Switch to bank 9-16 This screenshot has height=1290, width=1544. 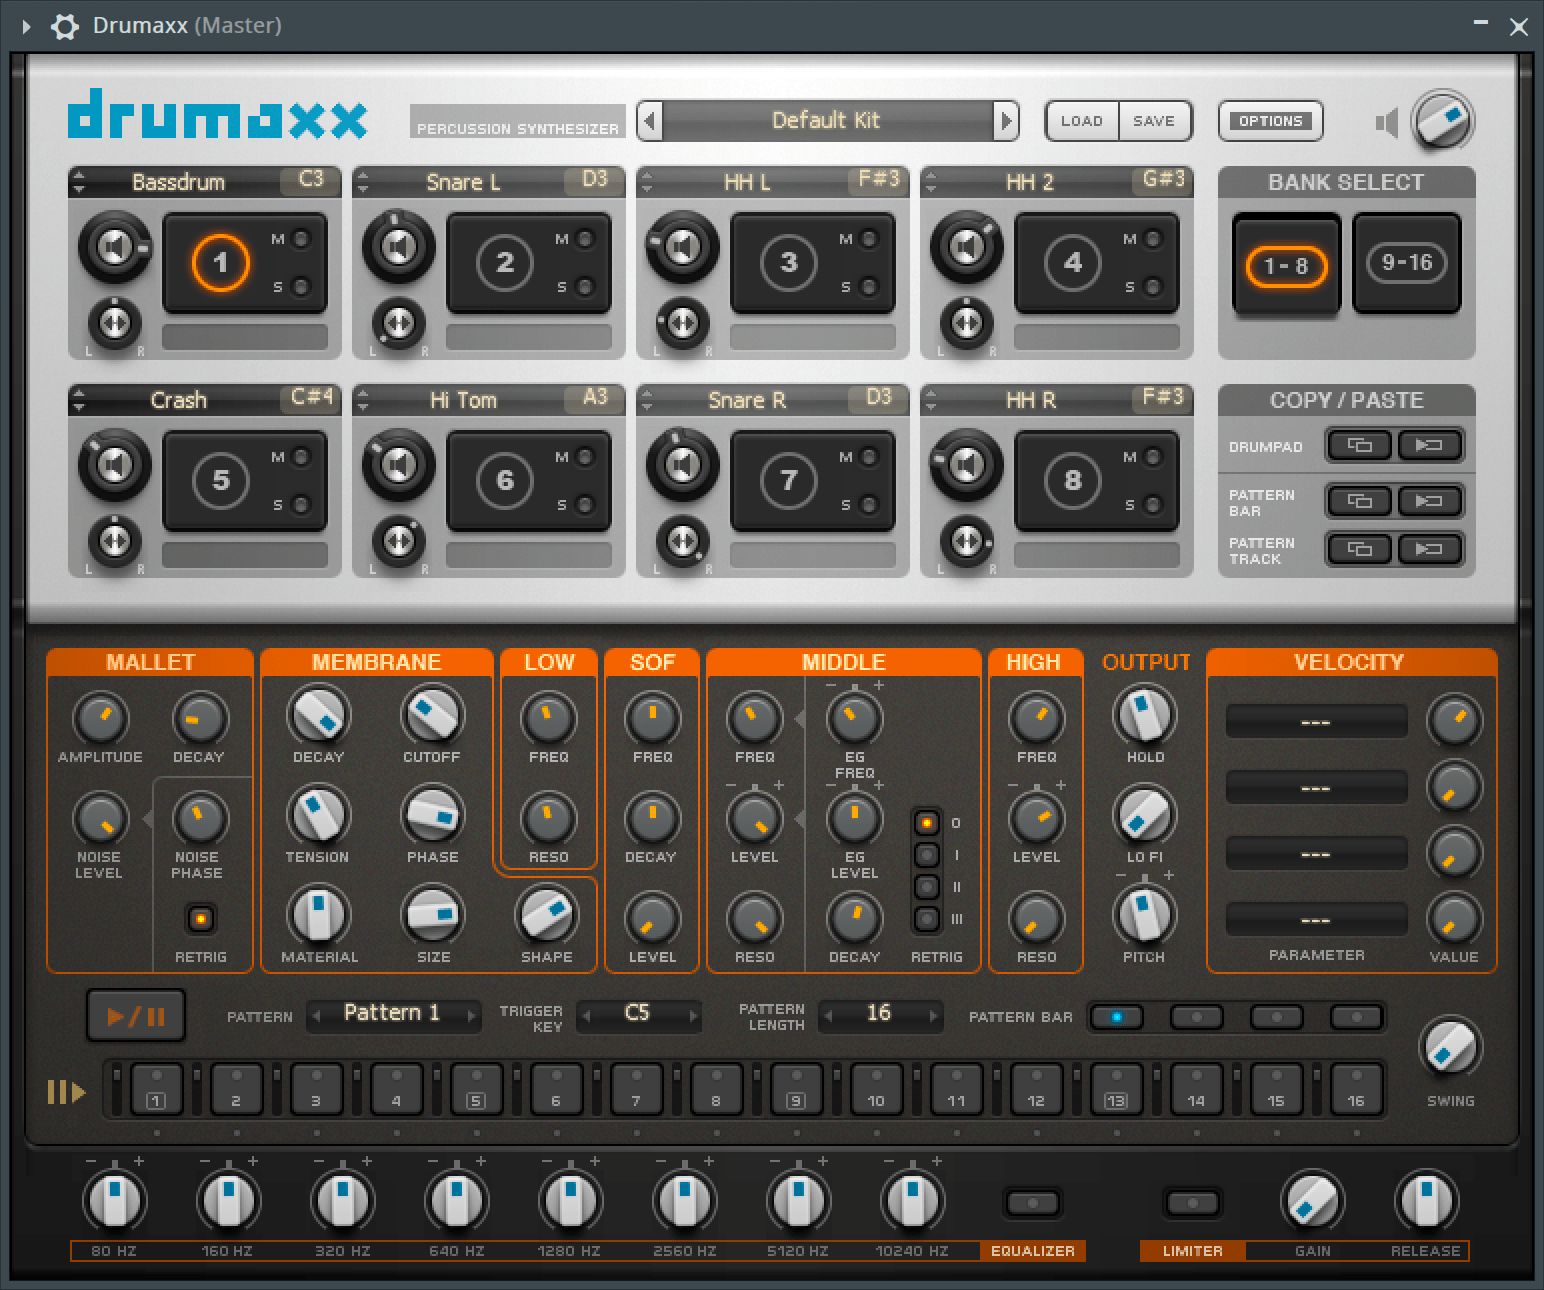click(1406, 263)
